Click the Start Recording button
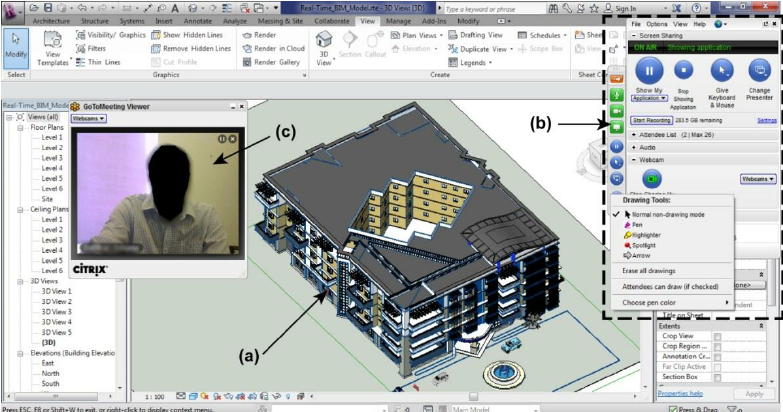783x412 pixels. (651, 120)
